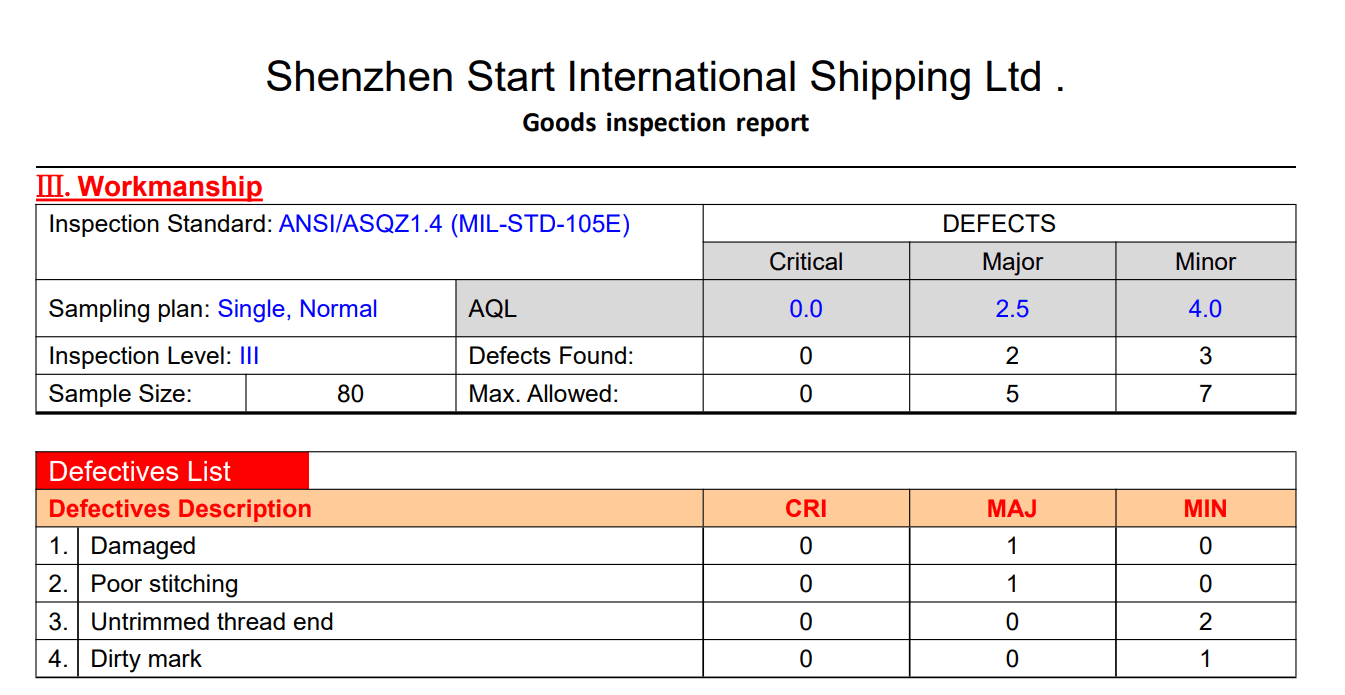Click the red Defectives List header
The height and width of the screenshot is (695, 1345).
pos(140,471)
